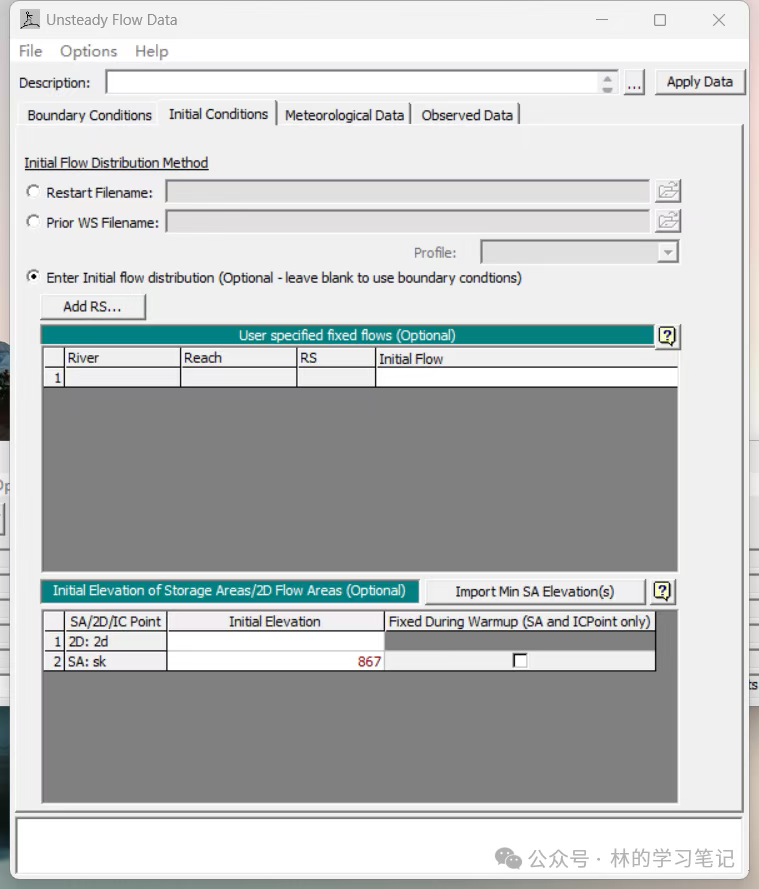The image size is (759, 889).
Task: Select the Prior WS Filename radio option
Action: [x=34, y=222]
